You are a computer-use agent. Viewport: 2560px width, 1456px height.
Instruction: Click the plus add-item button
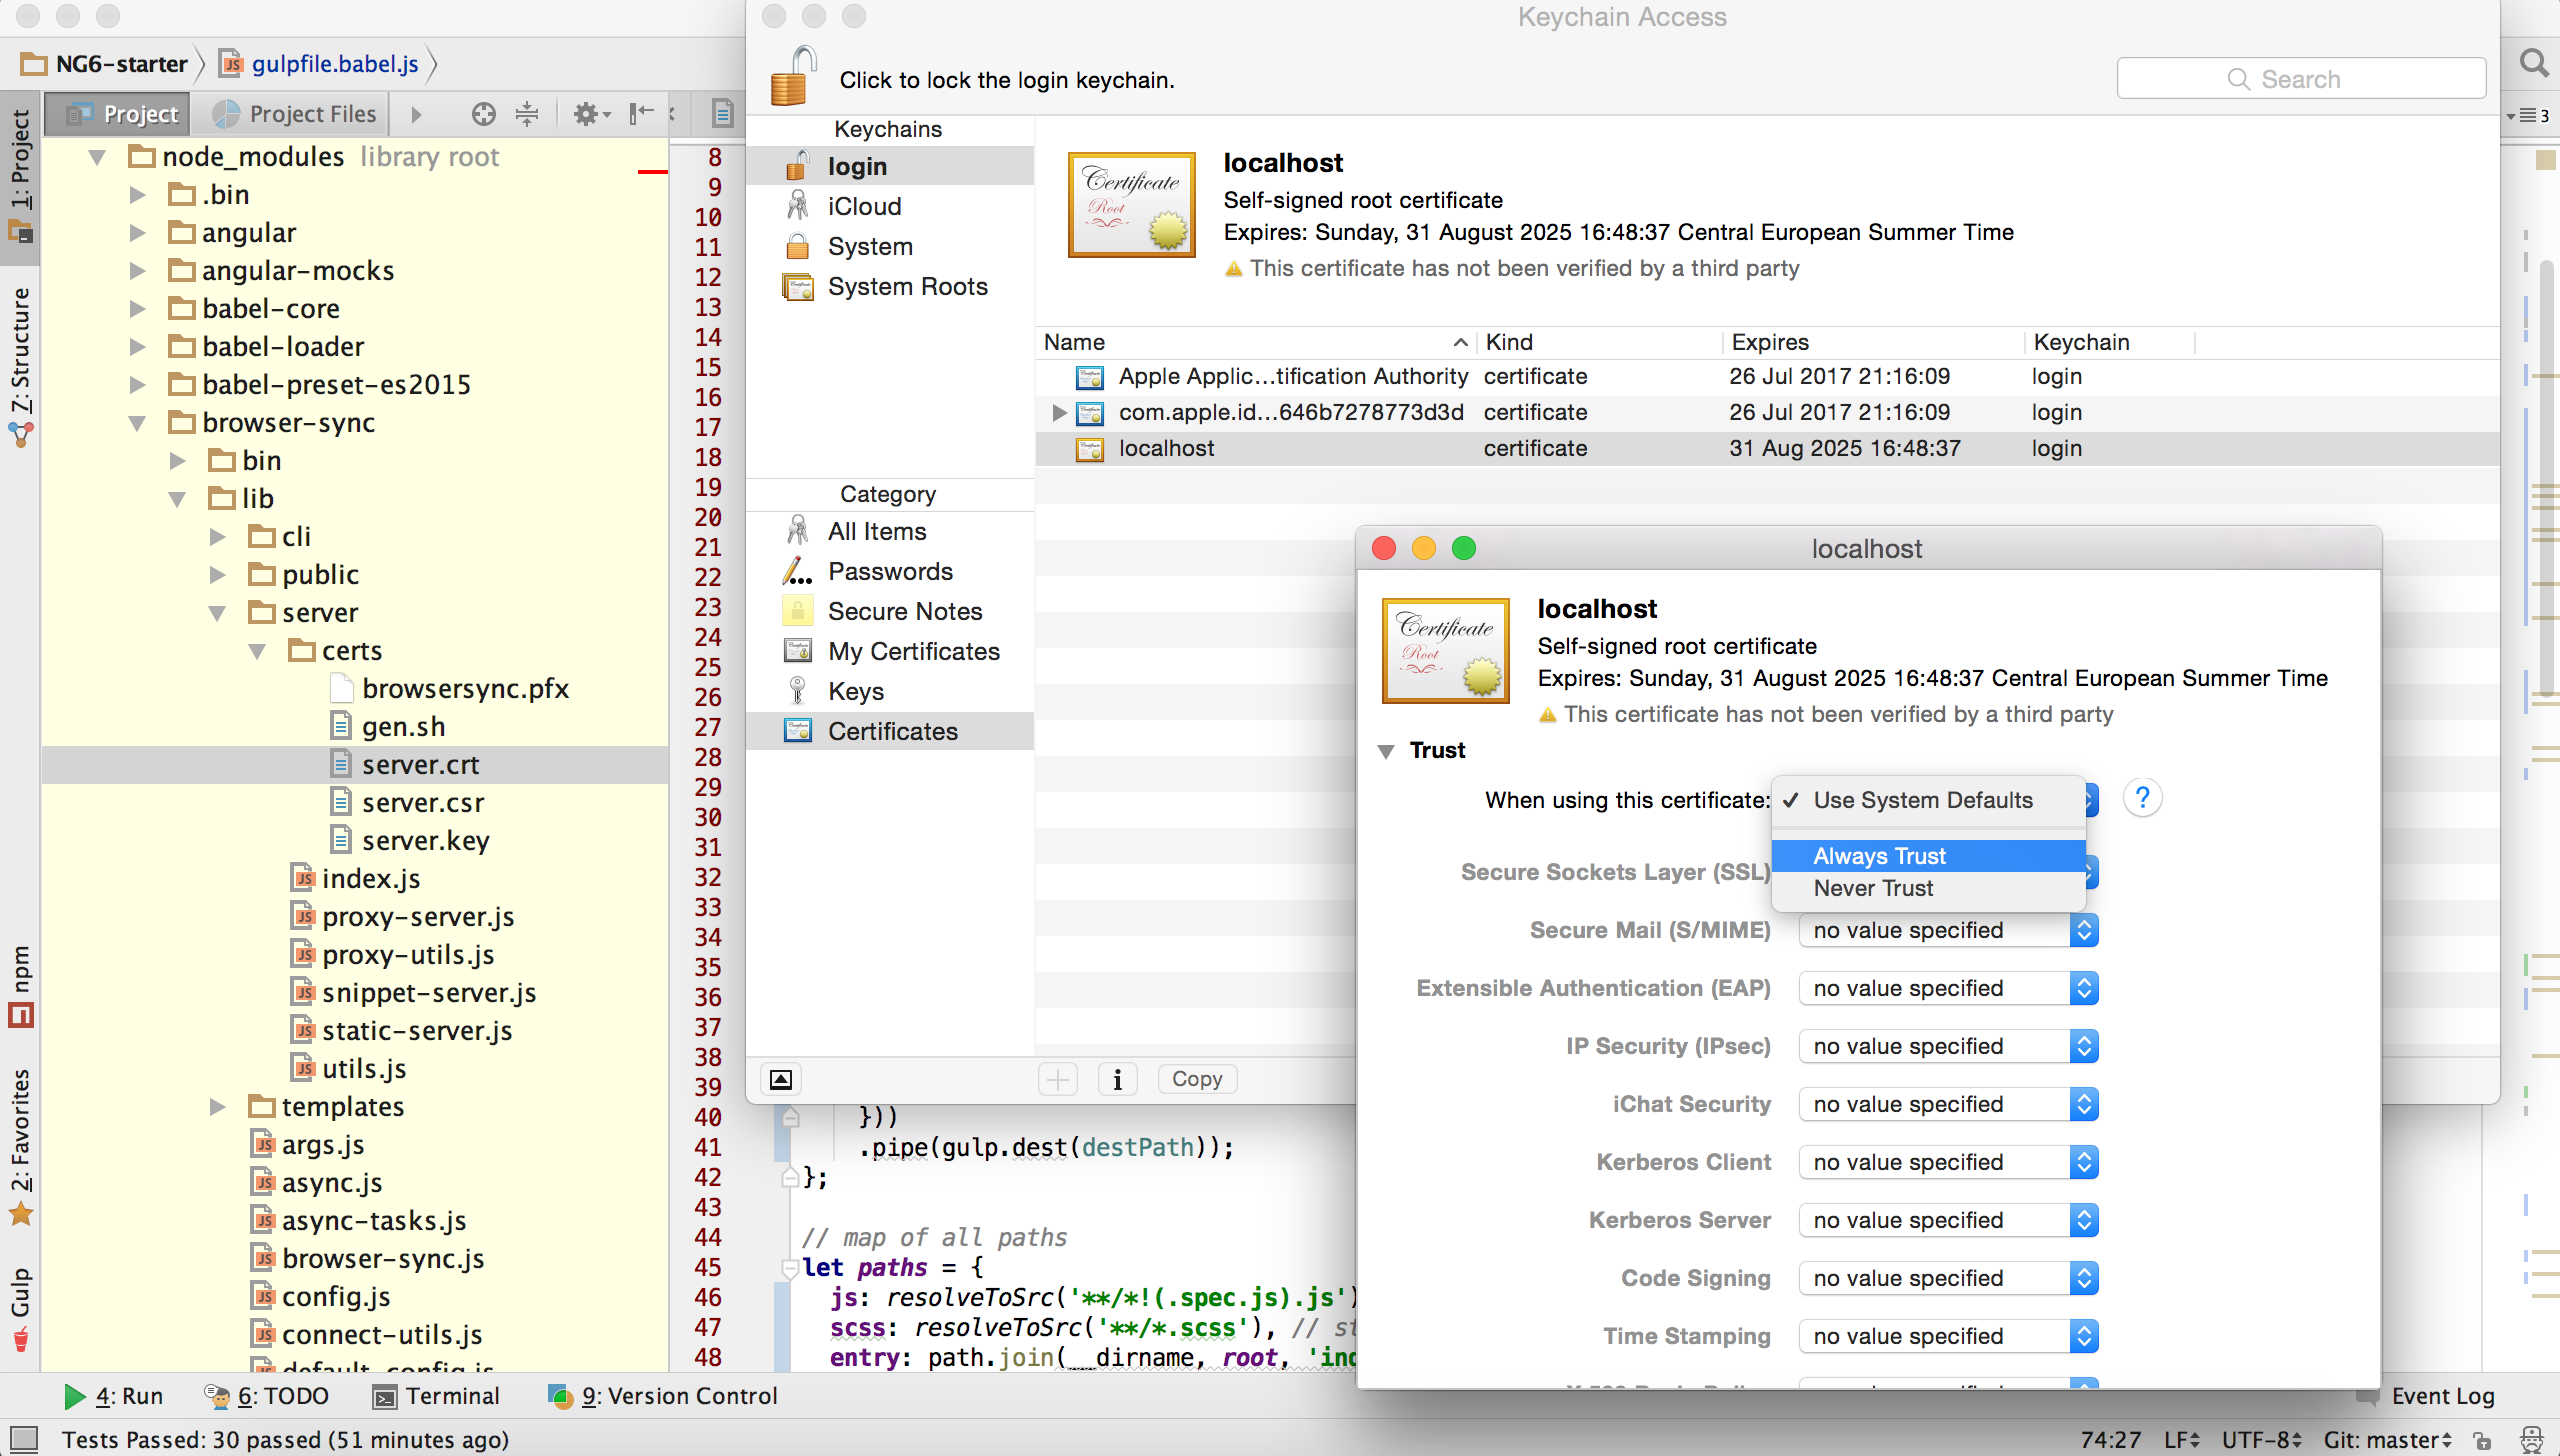click(1058, 1079)
